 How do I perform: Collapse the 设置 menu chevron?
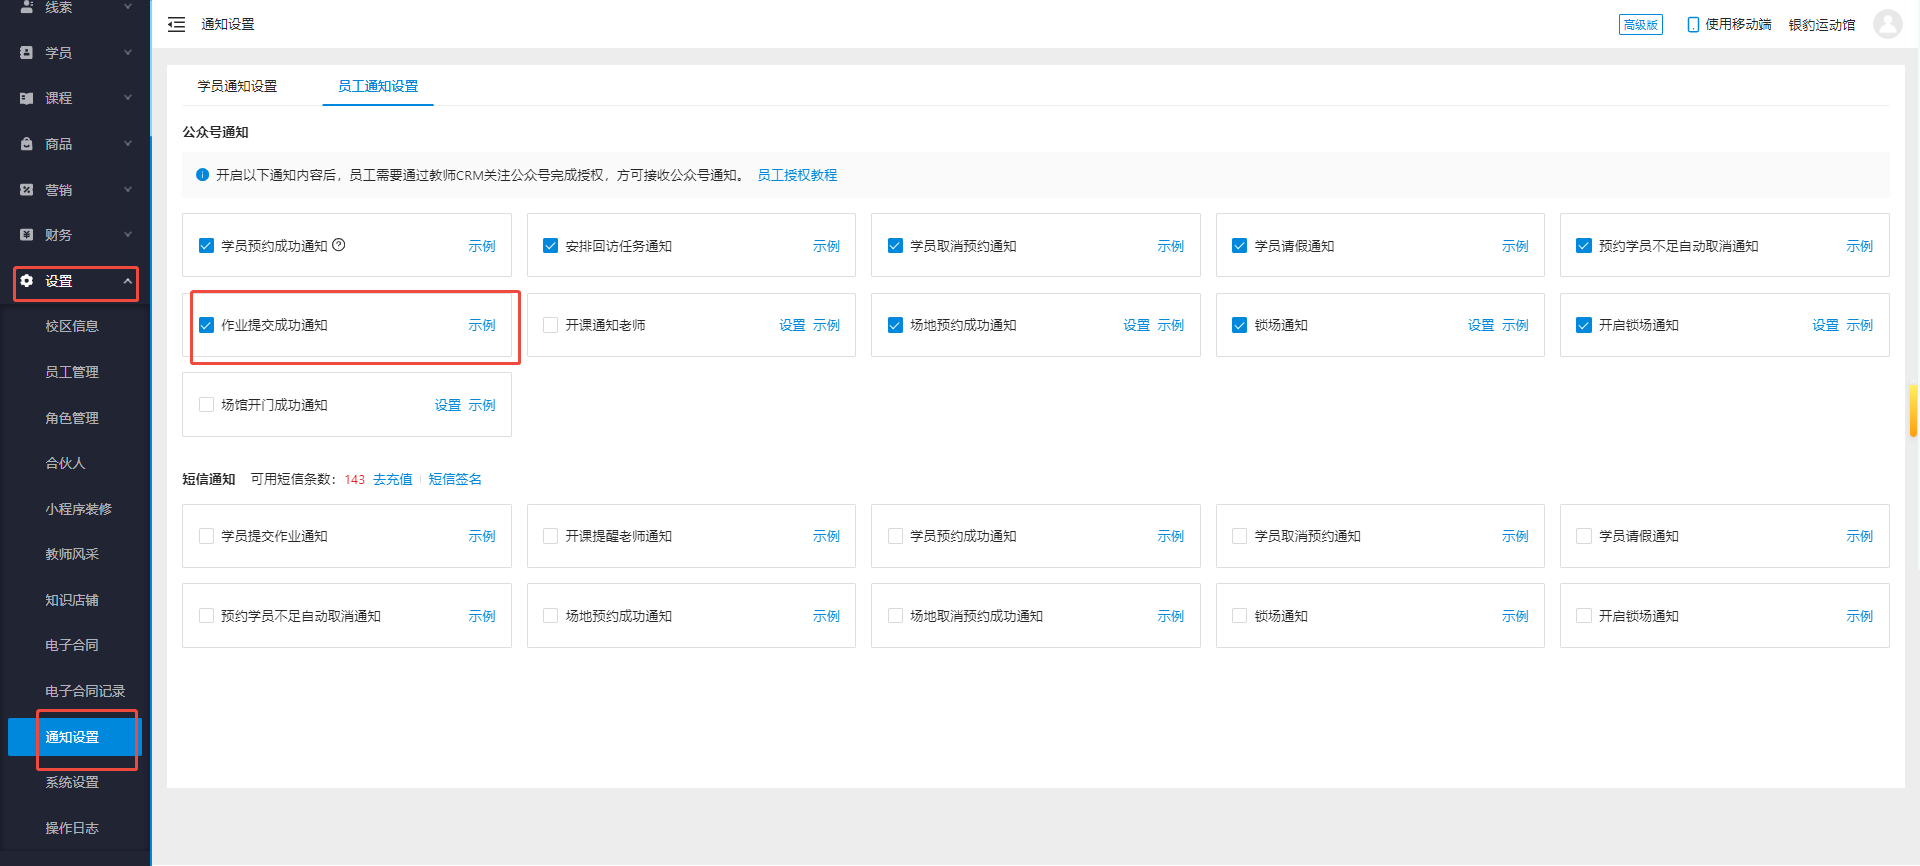click(x=128, y=281)
